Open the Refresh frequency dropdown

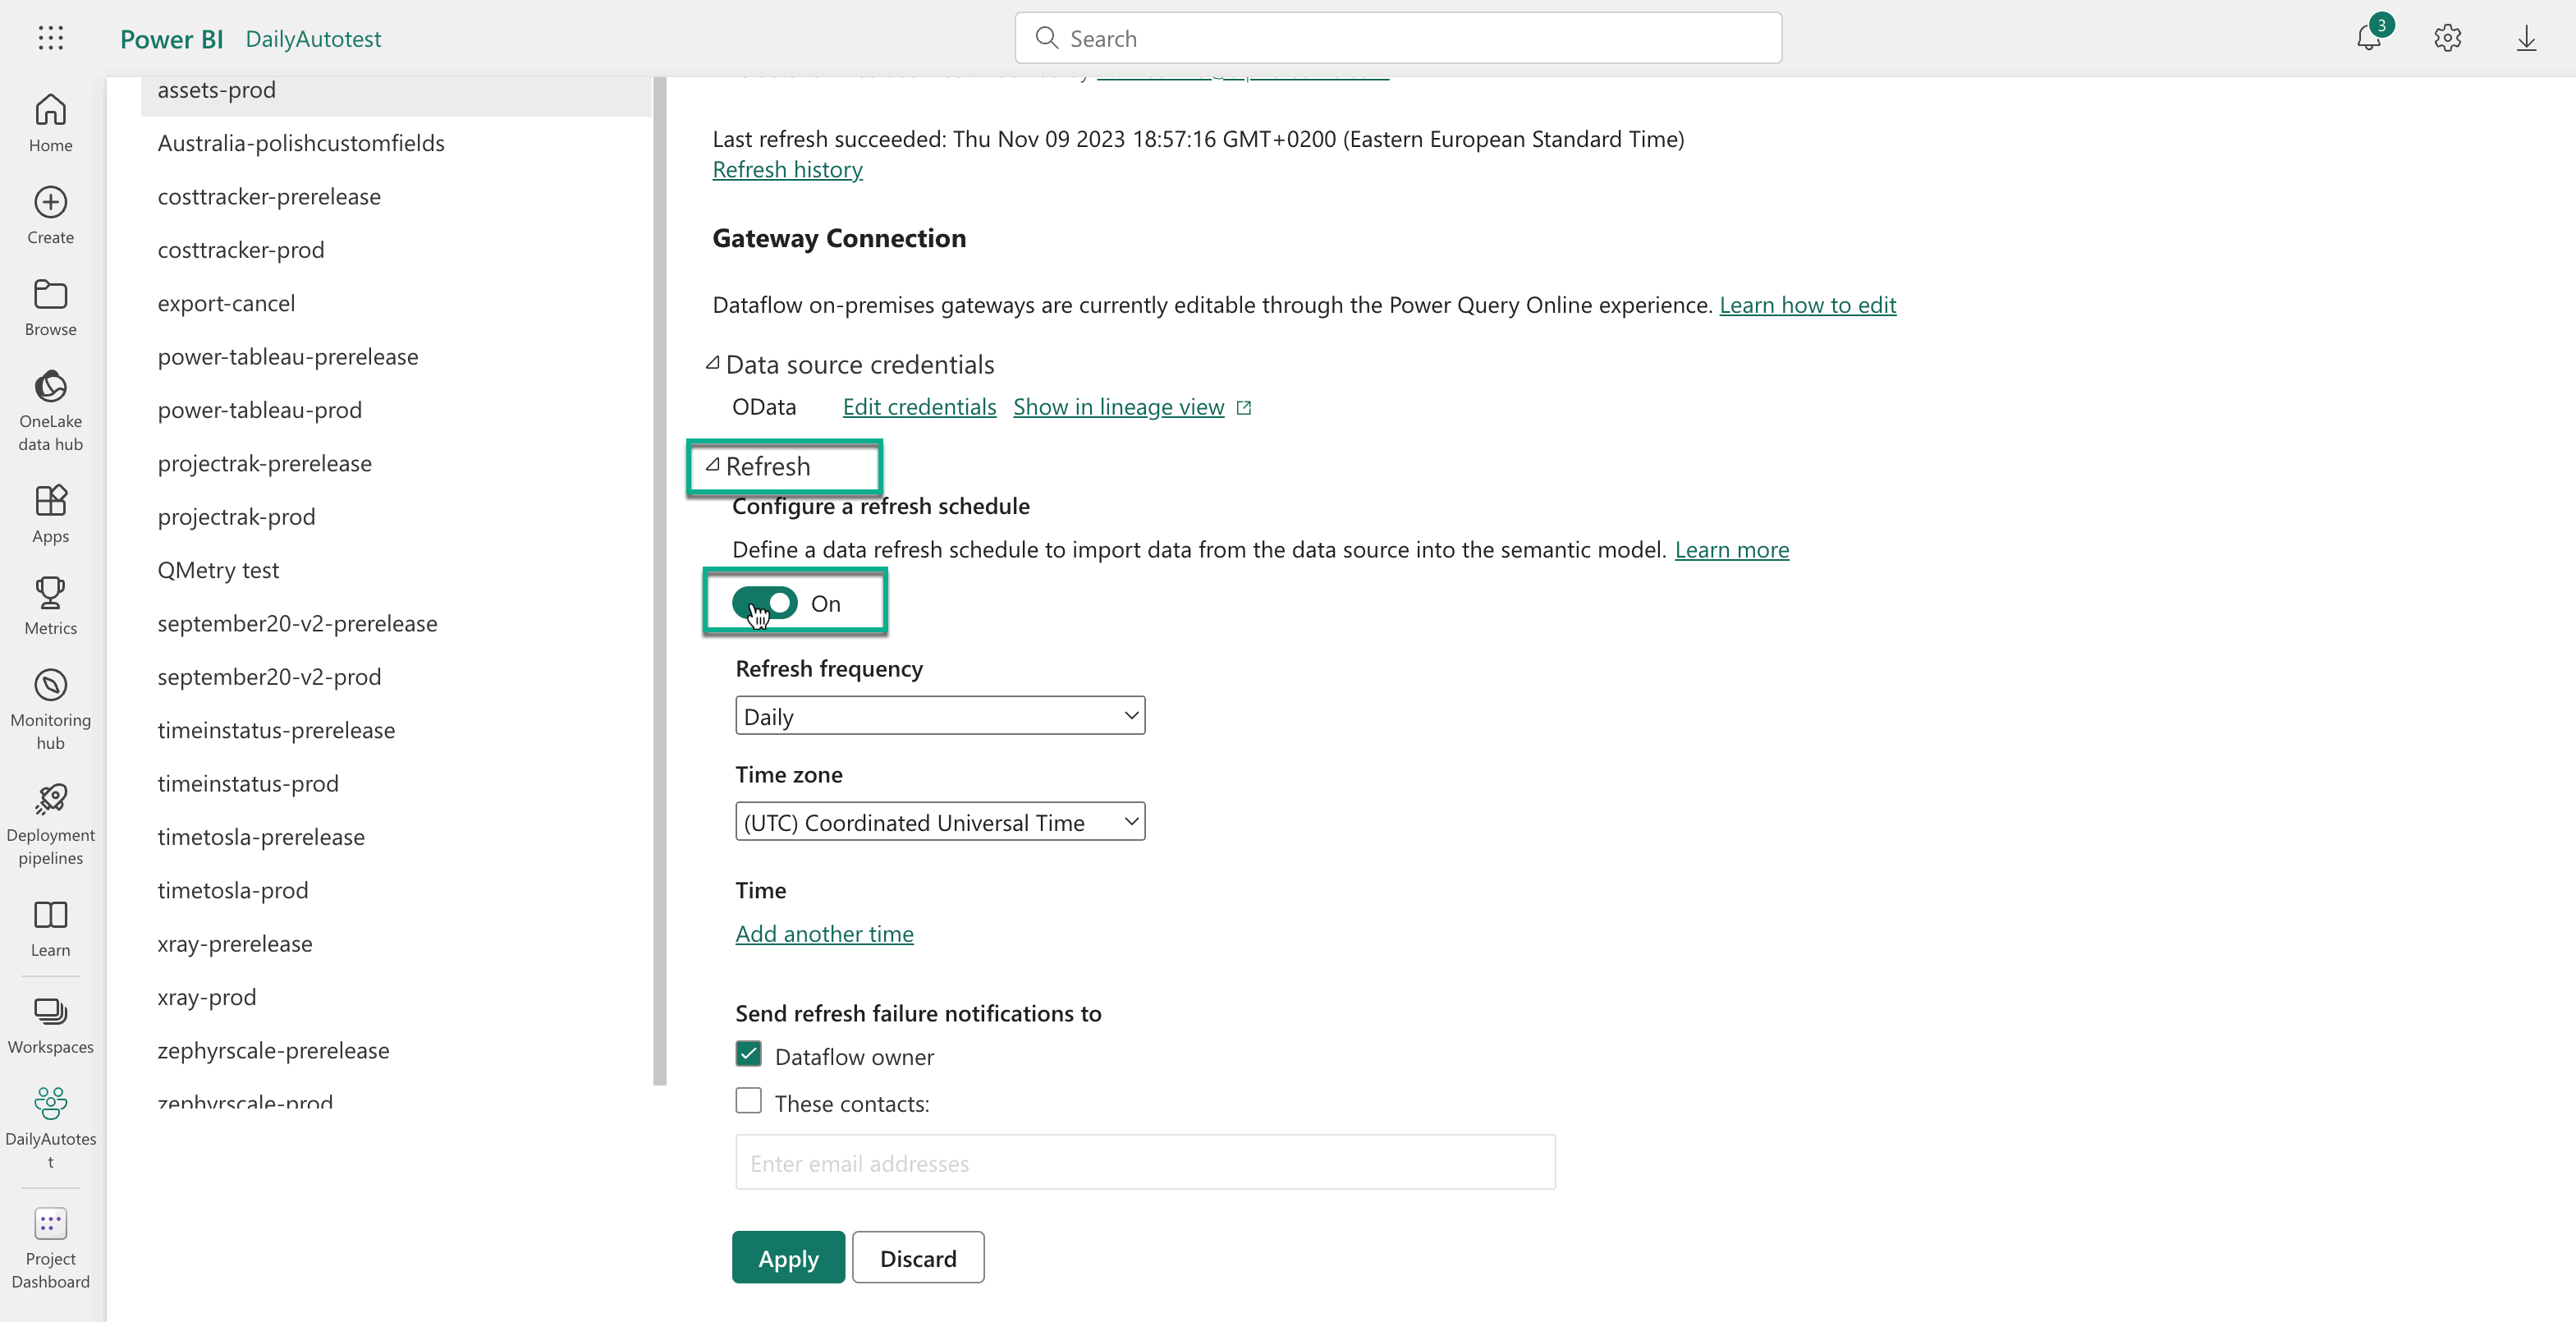tap(939, 716)
